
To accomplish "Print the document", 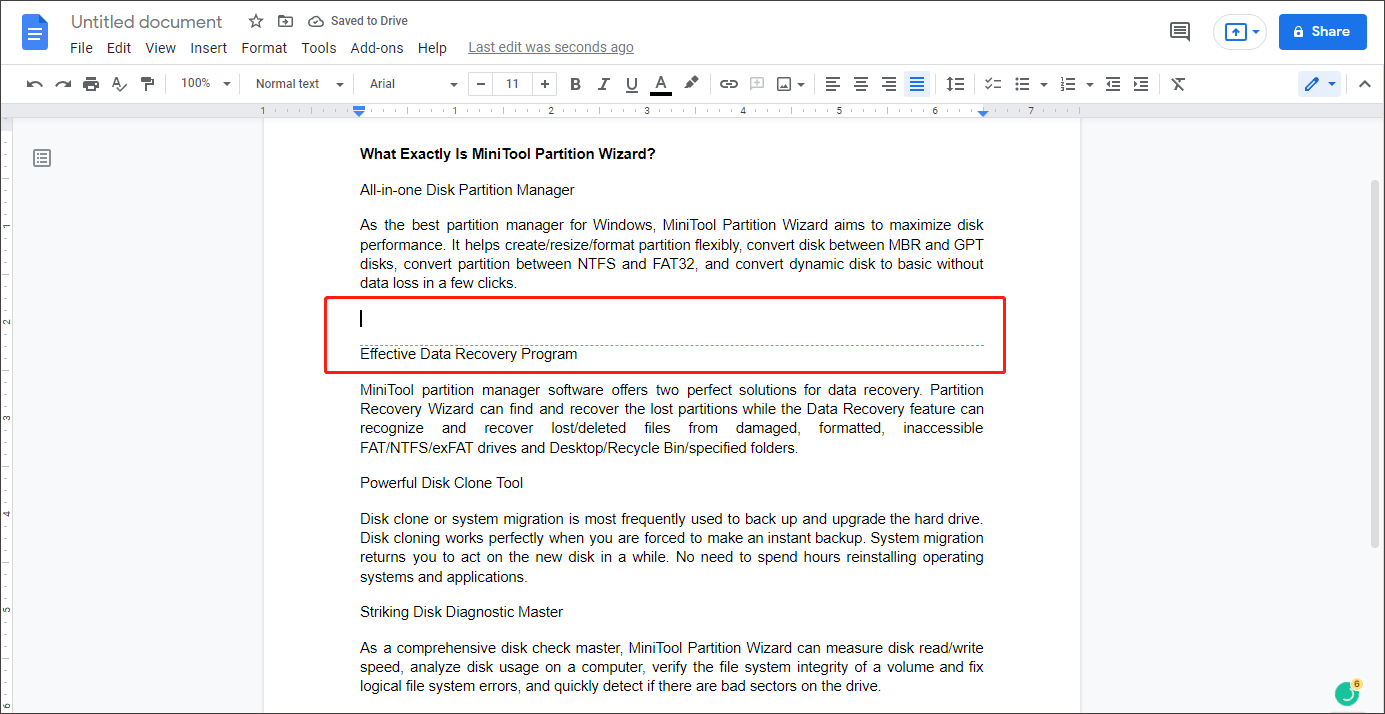I will tap(91, 84).
